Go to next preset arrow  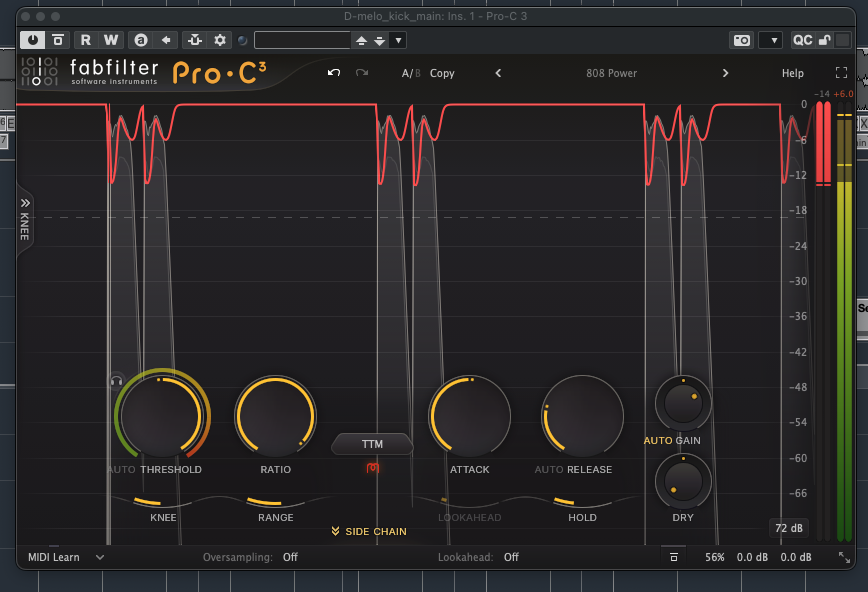click(725, 73)
